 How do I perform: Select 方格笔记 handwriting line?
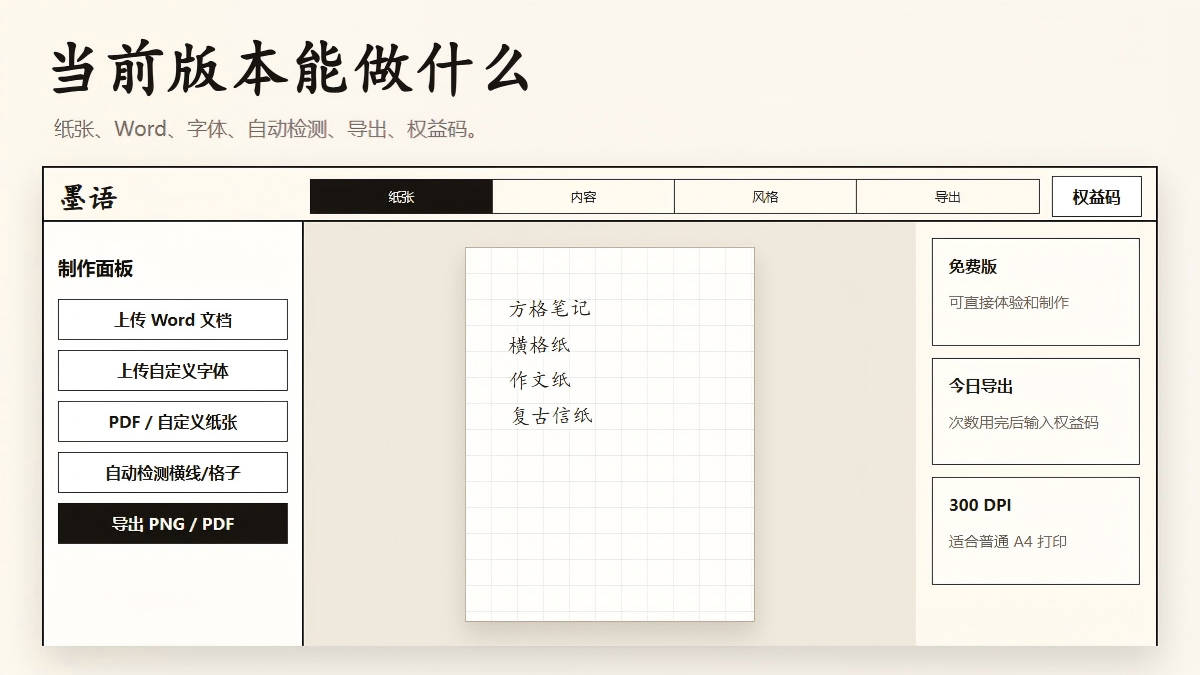point(550,308)
